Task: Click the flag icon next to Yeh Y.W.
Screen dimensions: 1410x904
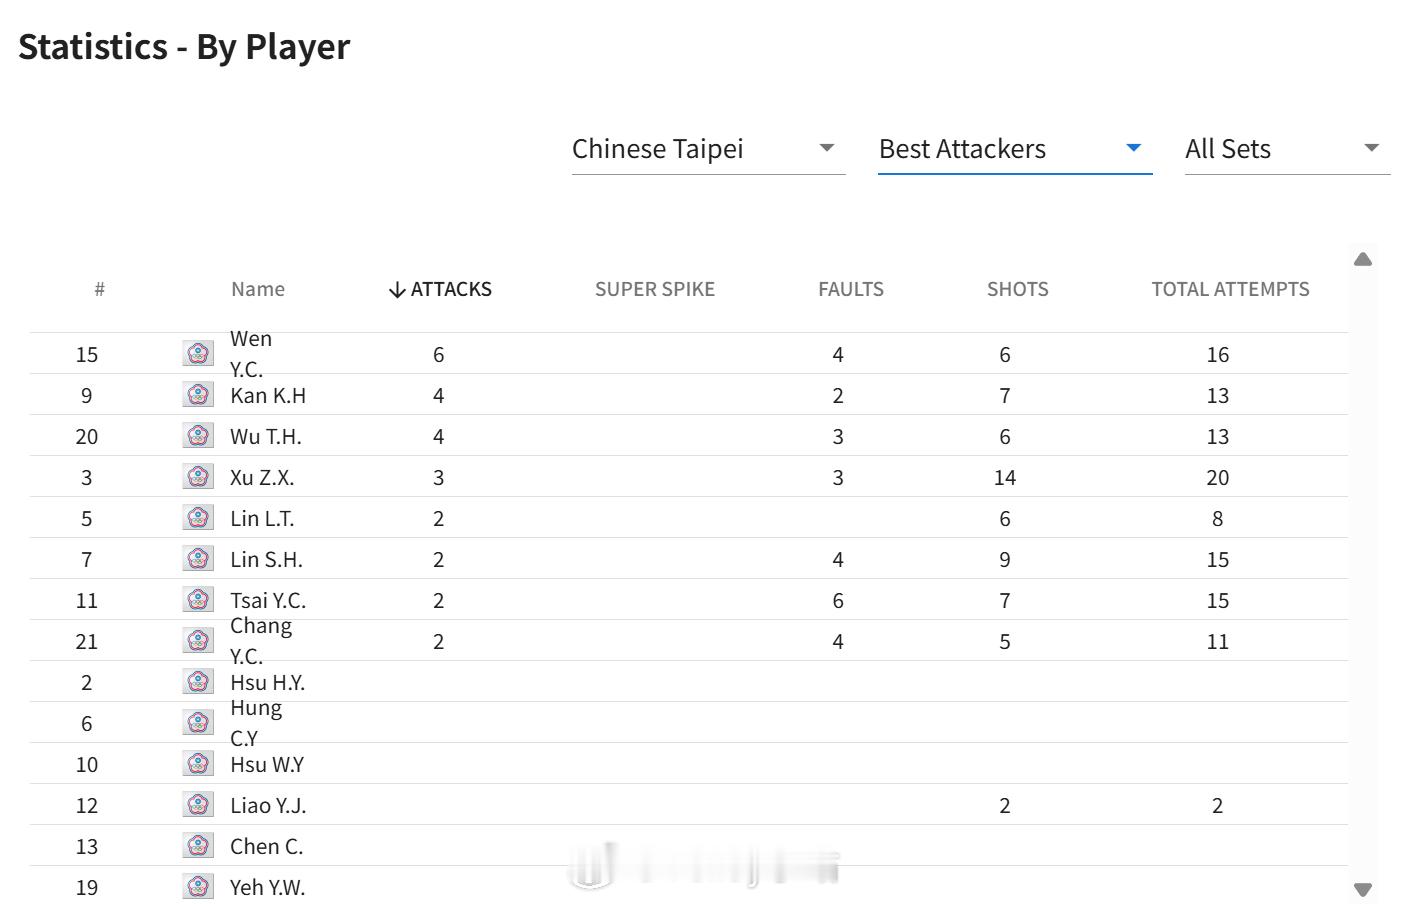Action: 198,886
